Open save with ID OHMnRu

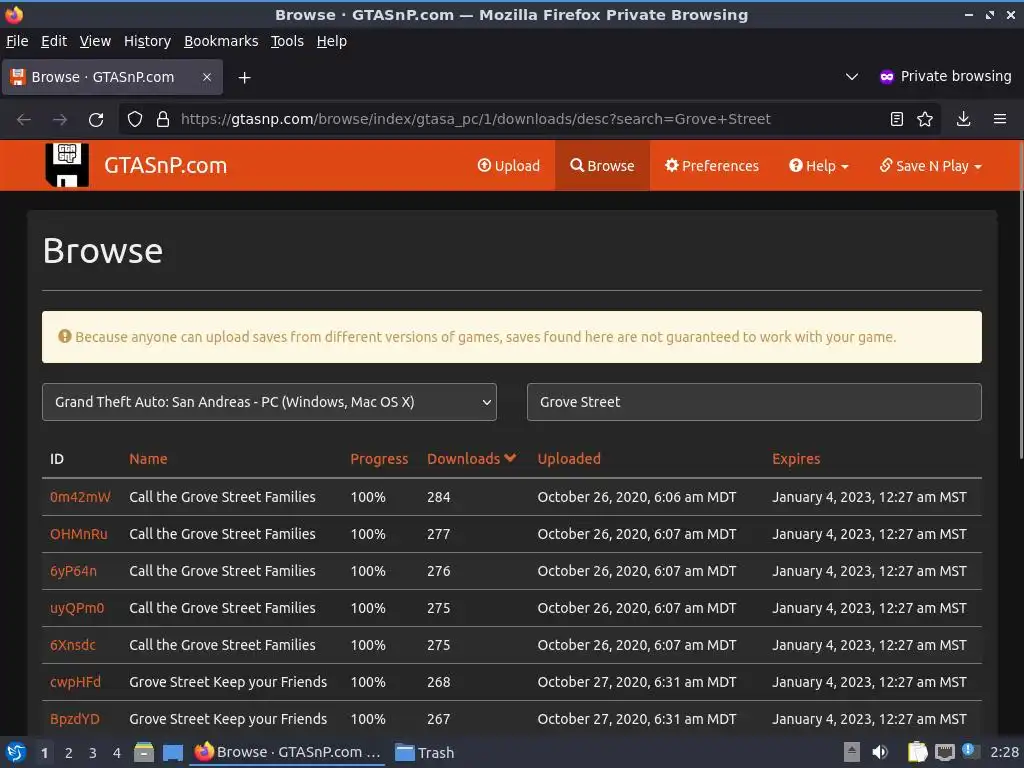(x=78, y=534)
